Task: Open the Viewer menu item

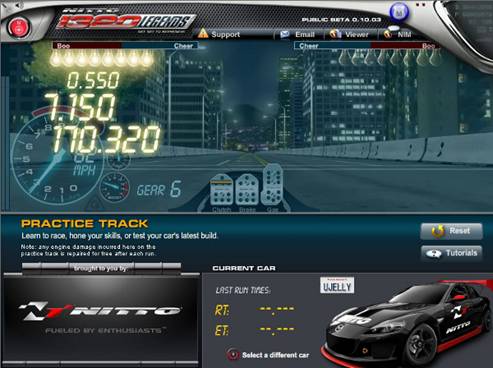Action: pyautogui.click(x=349, y=34)
